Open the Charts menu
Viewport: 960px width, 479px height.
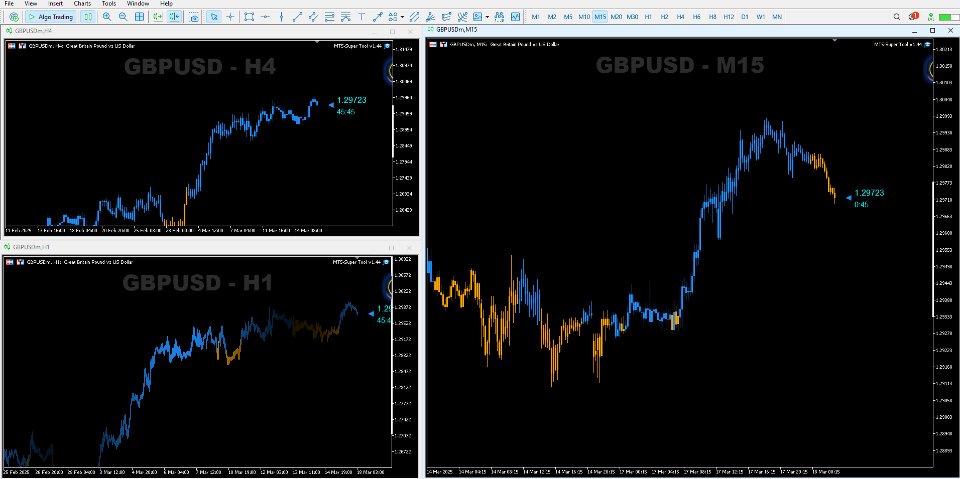82,3
